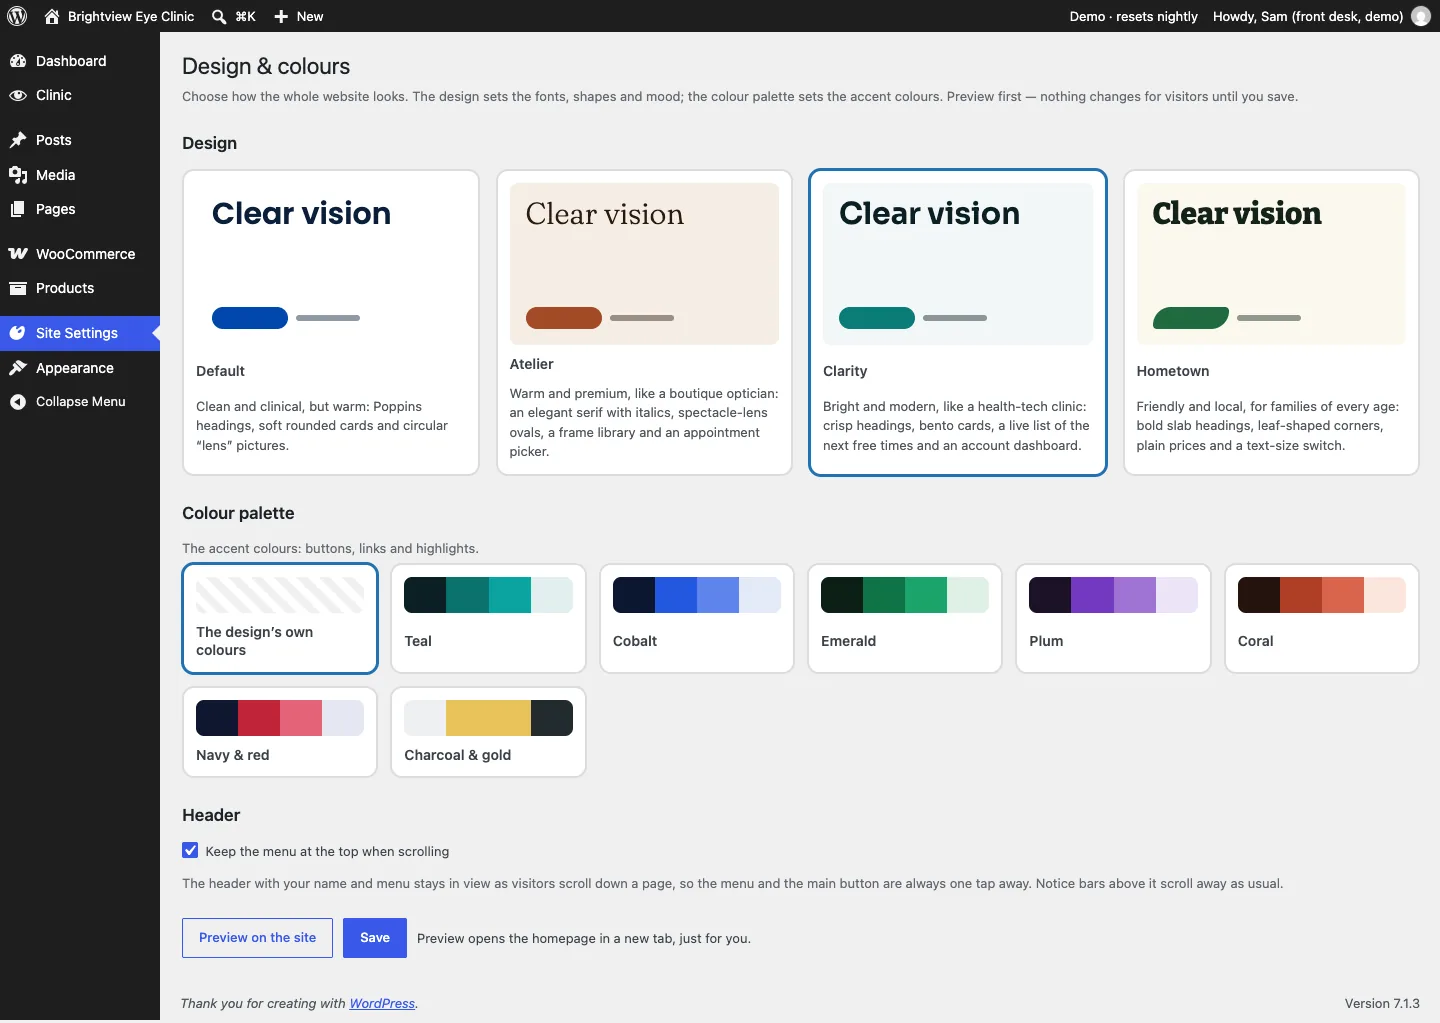Pick the Hometown design card
This screenshot has height=1023, width=1440.
[1271, 322]
